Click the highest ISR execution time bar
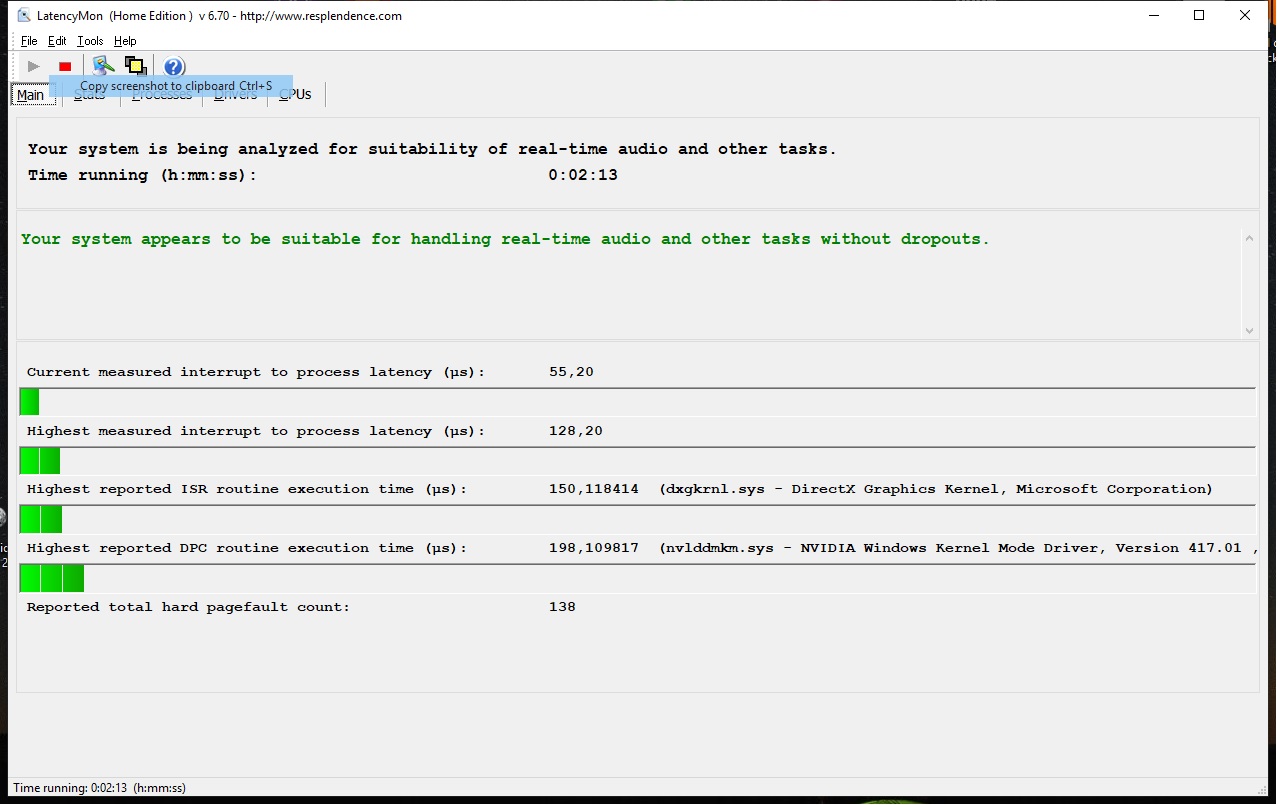This screenshot has height=805, width=1277. [x=41, y=520]
